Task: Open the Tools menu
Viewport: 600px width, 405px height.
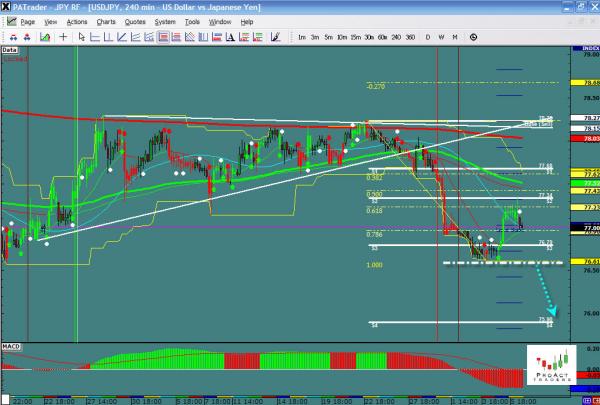Action: click(x=193, y=20)
